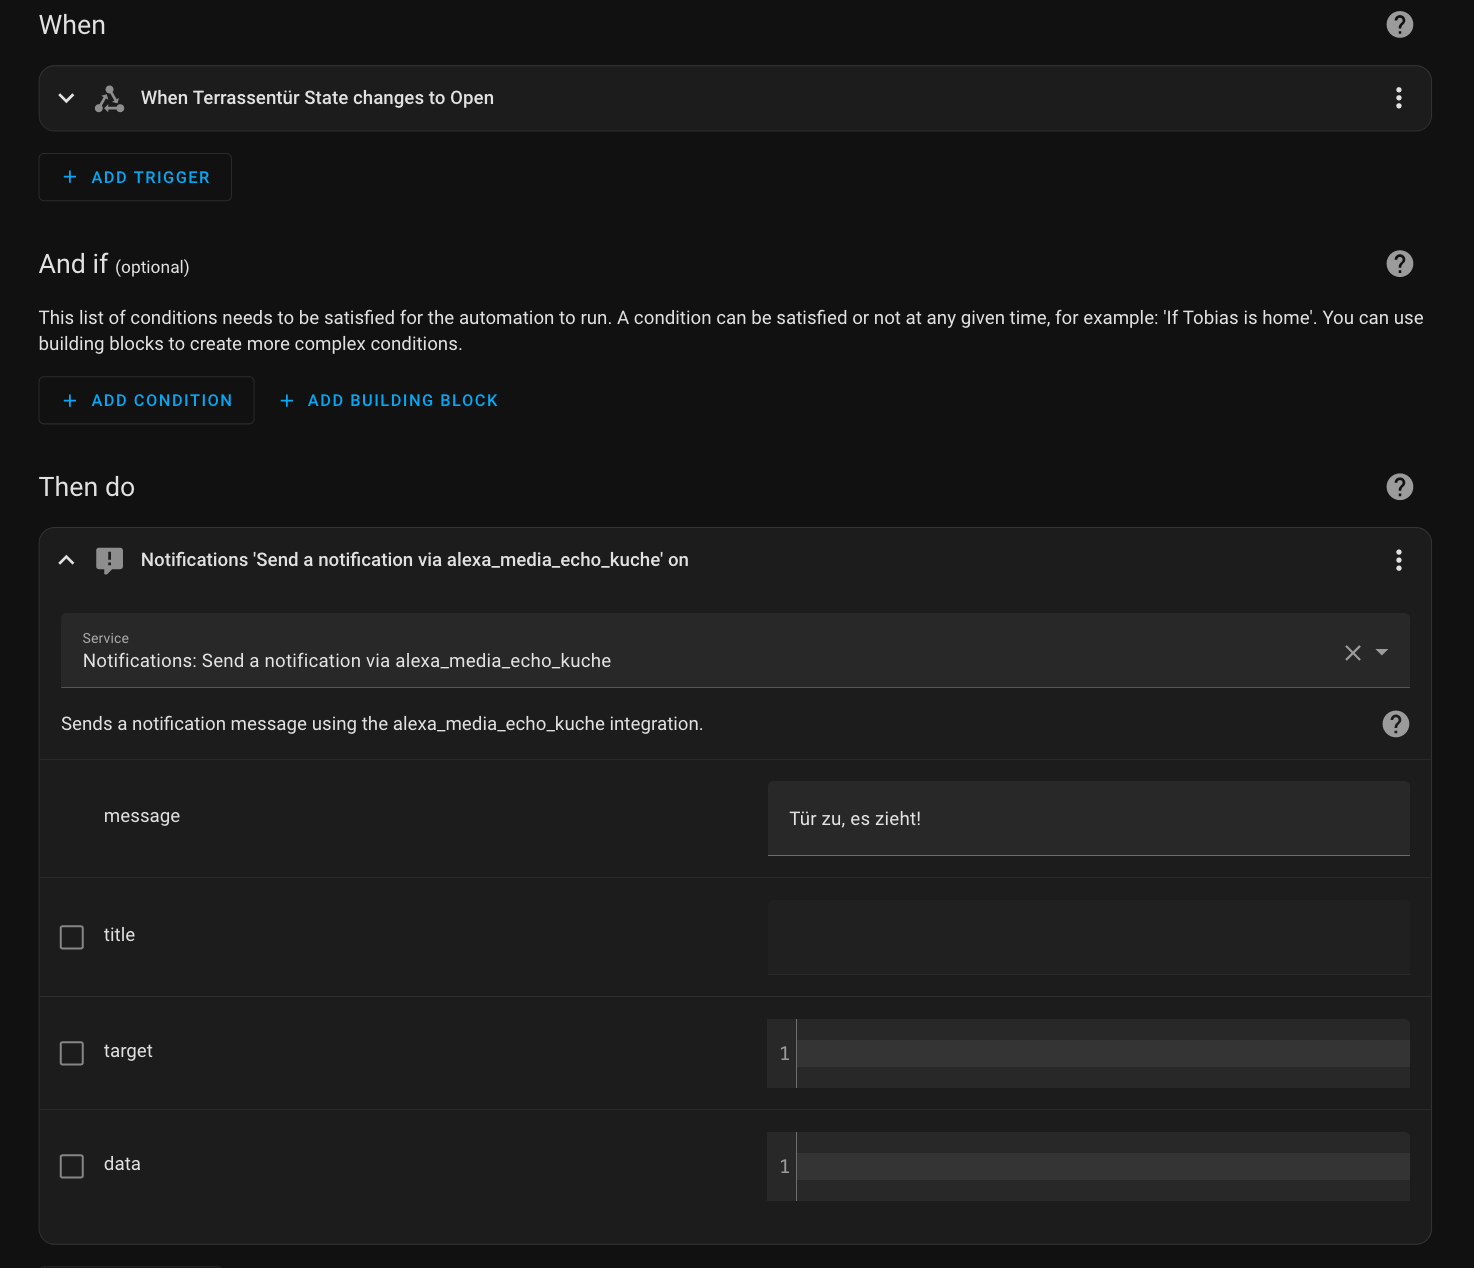Click the Terrassentür trigger device icon
1474x1268 pixels.
pos(109,98)
